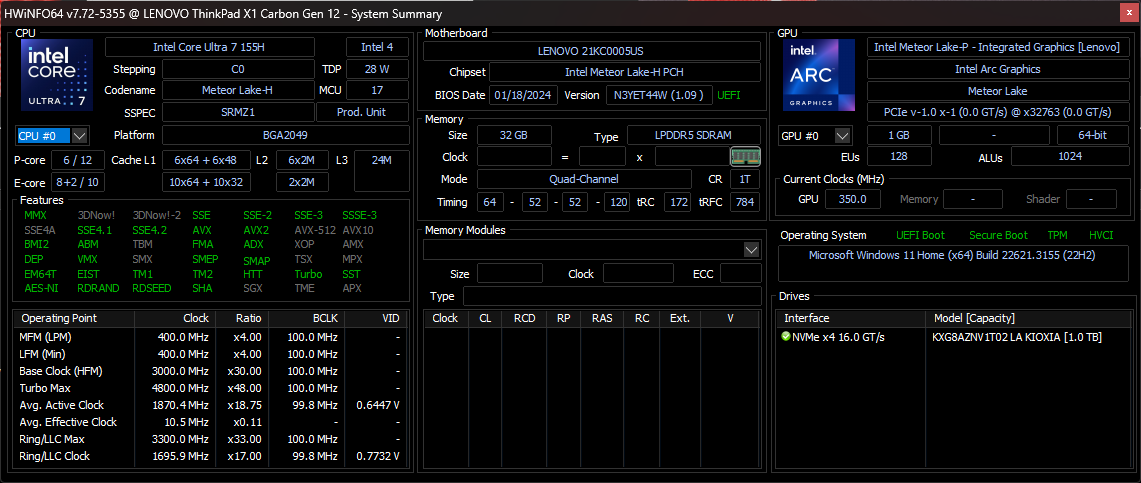
Task: Click the Intel 4 process field
Action: point(377,47)
